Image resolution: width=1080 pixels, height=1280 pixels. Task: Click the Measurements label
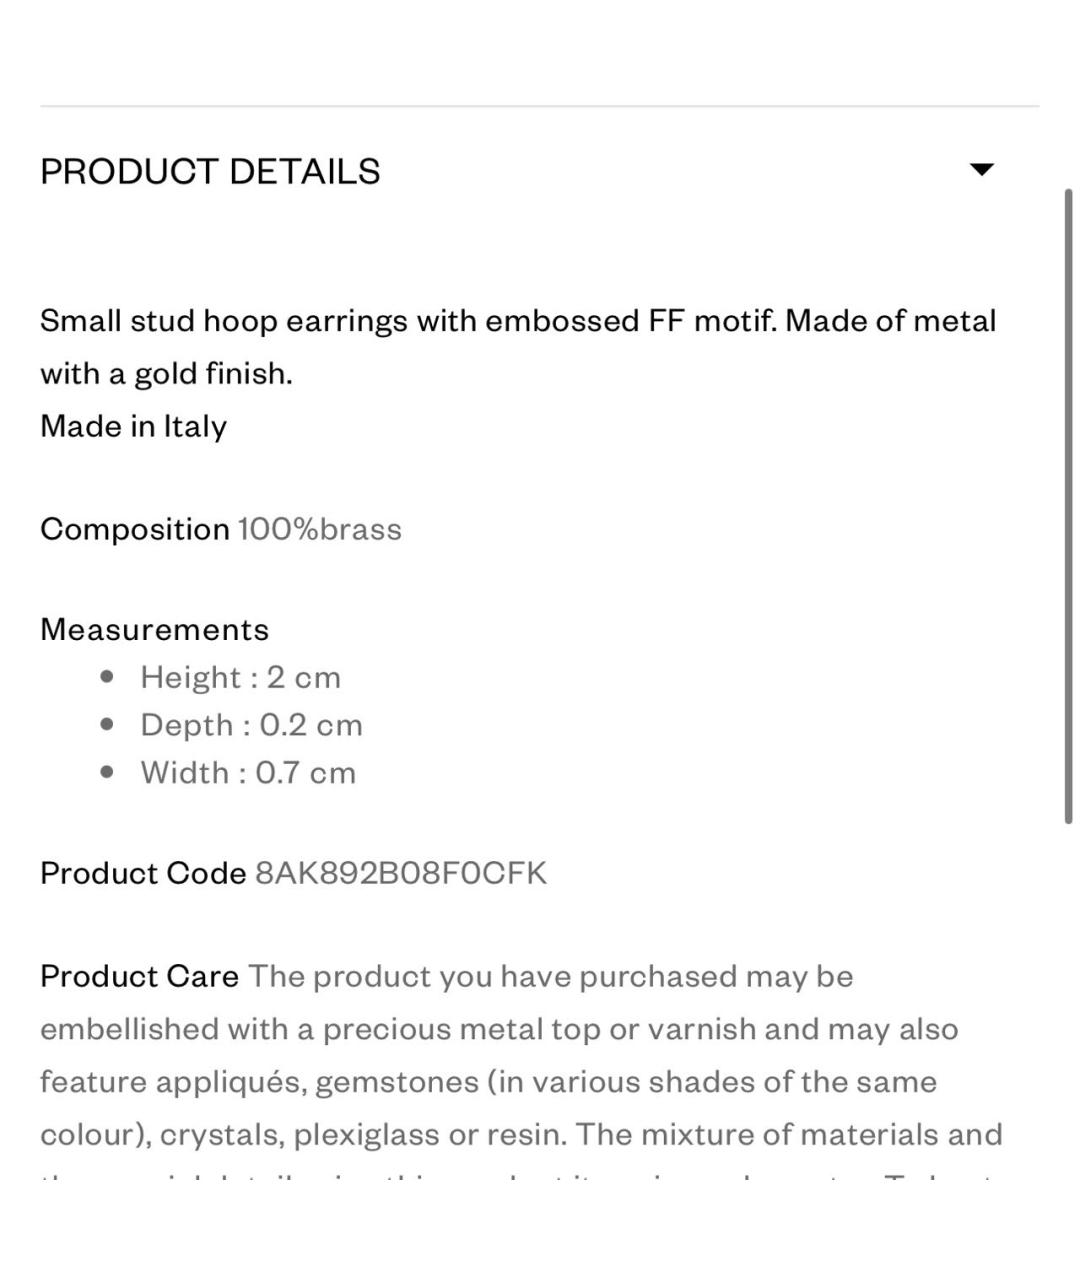tap(155, 629)
